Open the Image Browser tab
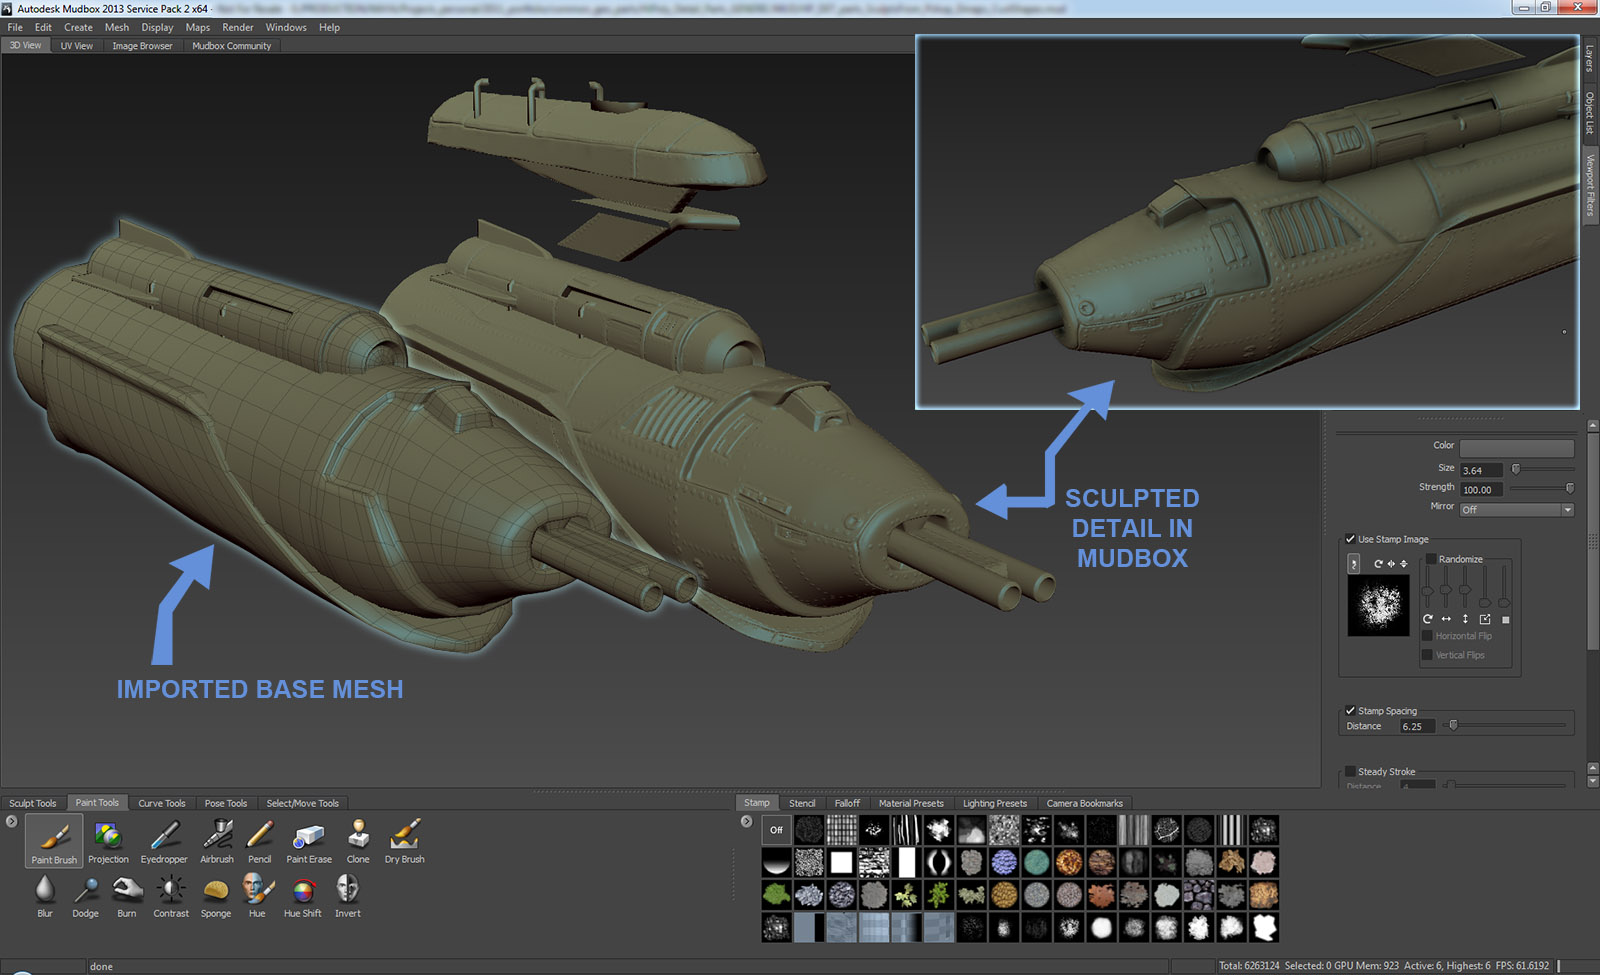 pyautogui.click(x=142, y=45)
